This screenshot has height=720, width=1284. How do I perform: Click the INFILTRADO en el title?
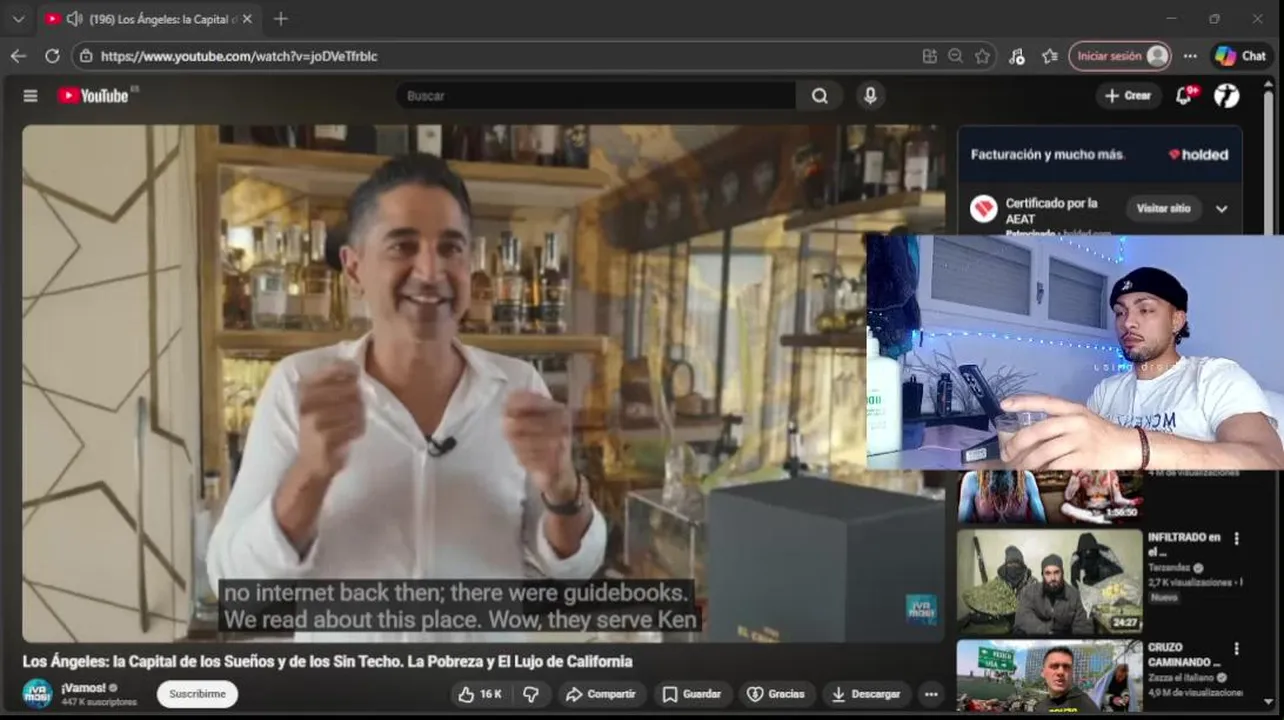tap(1184, 544)
